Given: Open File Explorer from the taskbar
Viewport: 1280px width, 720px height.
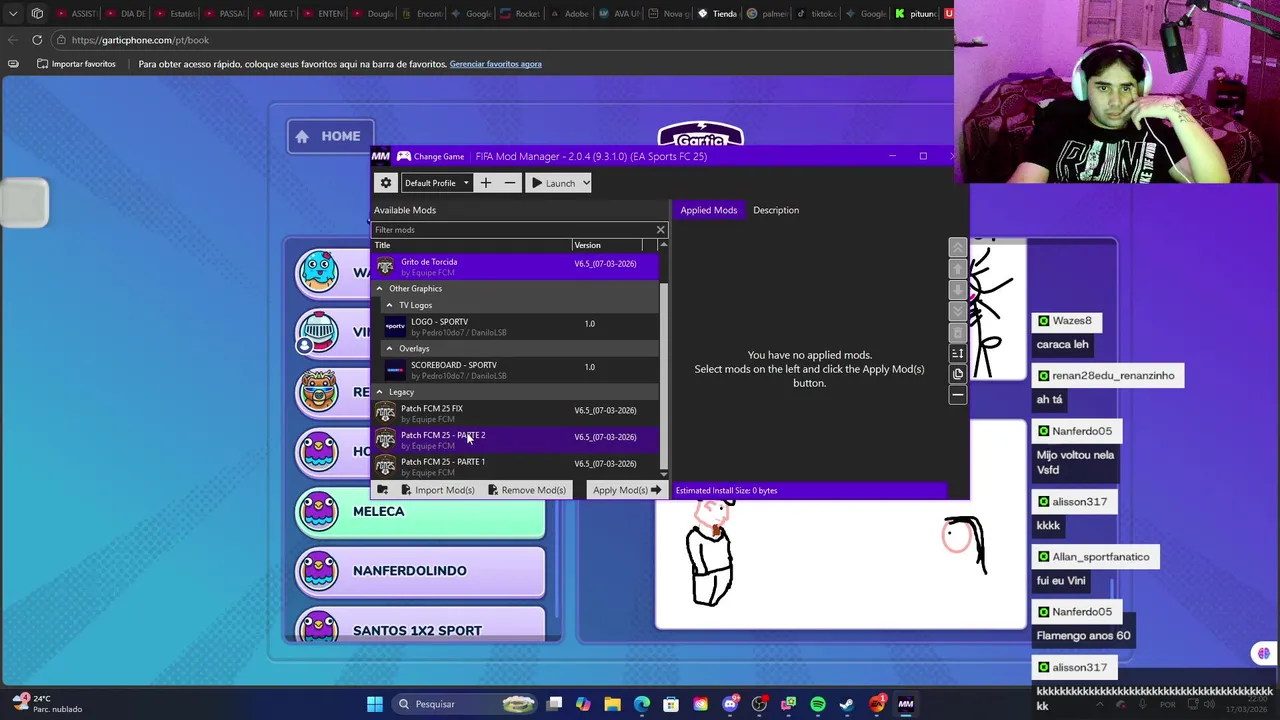Looking at the screenshot, I should pyautogui.click(x=612, y=704).
